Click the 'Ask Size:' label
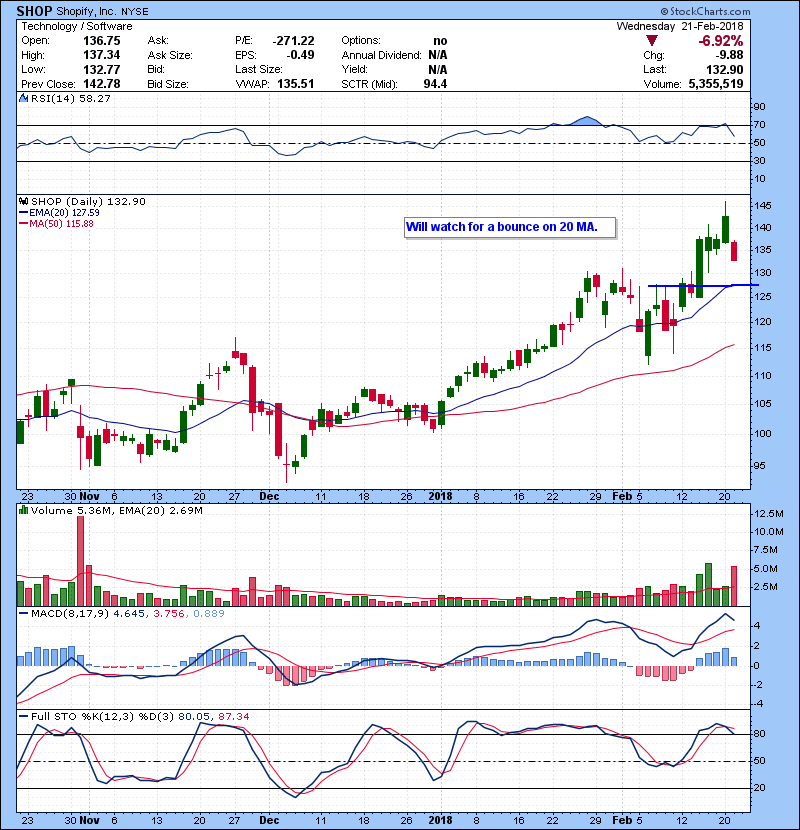The width and height of the screenshot is (800, 830). click(x=170, y=55)
